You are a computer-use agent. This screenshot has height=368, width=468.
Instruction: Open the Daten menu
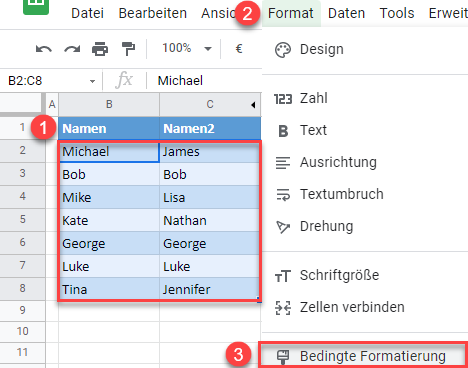(346, 13)
